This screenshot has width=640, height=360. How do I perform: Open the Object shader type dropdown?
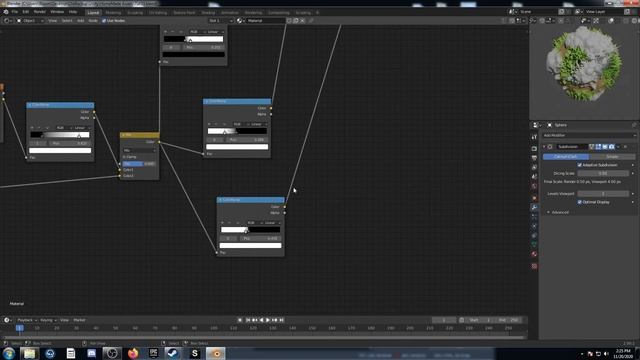coord(30,20)
